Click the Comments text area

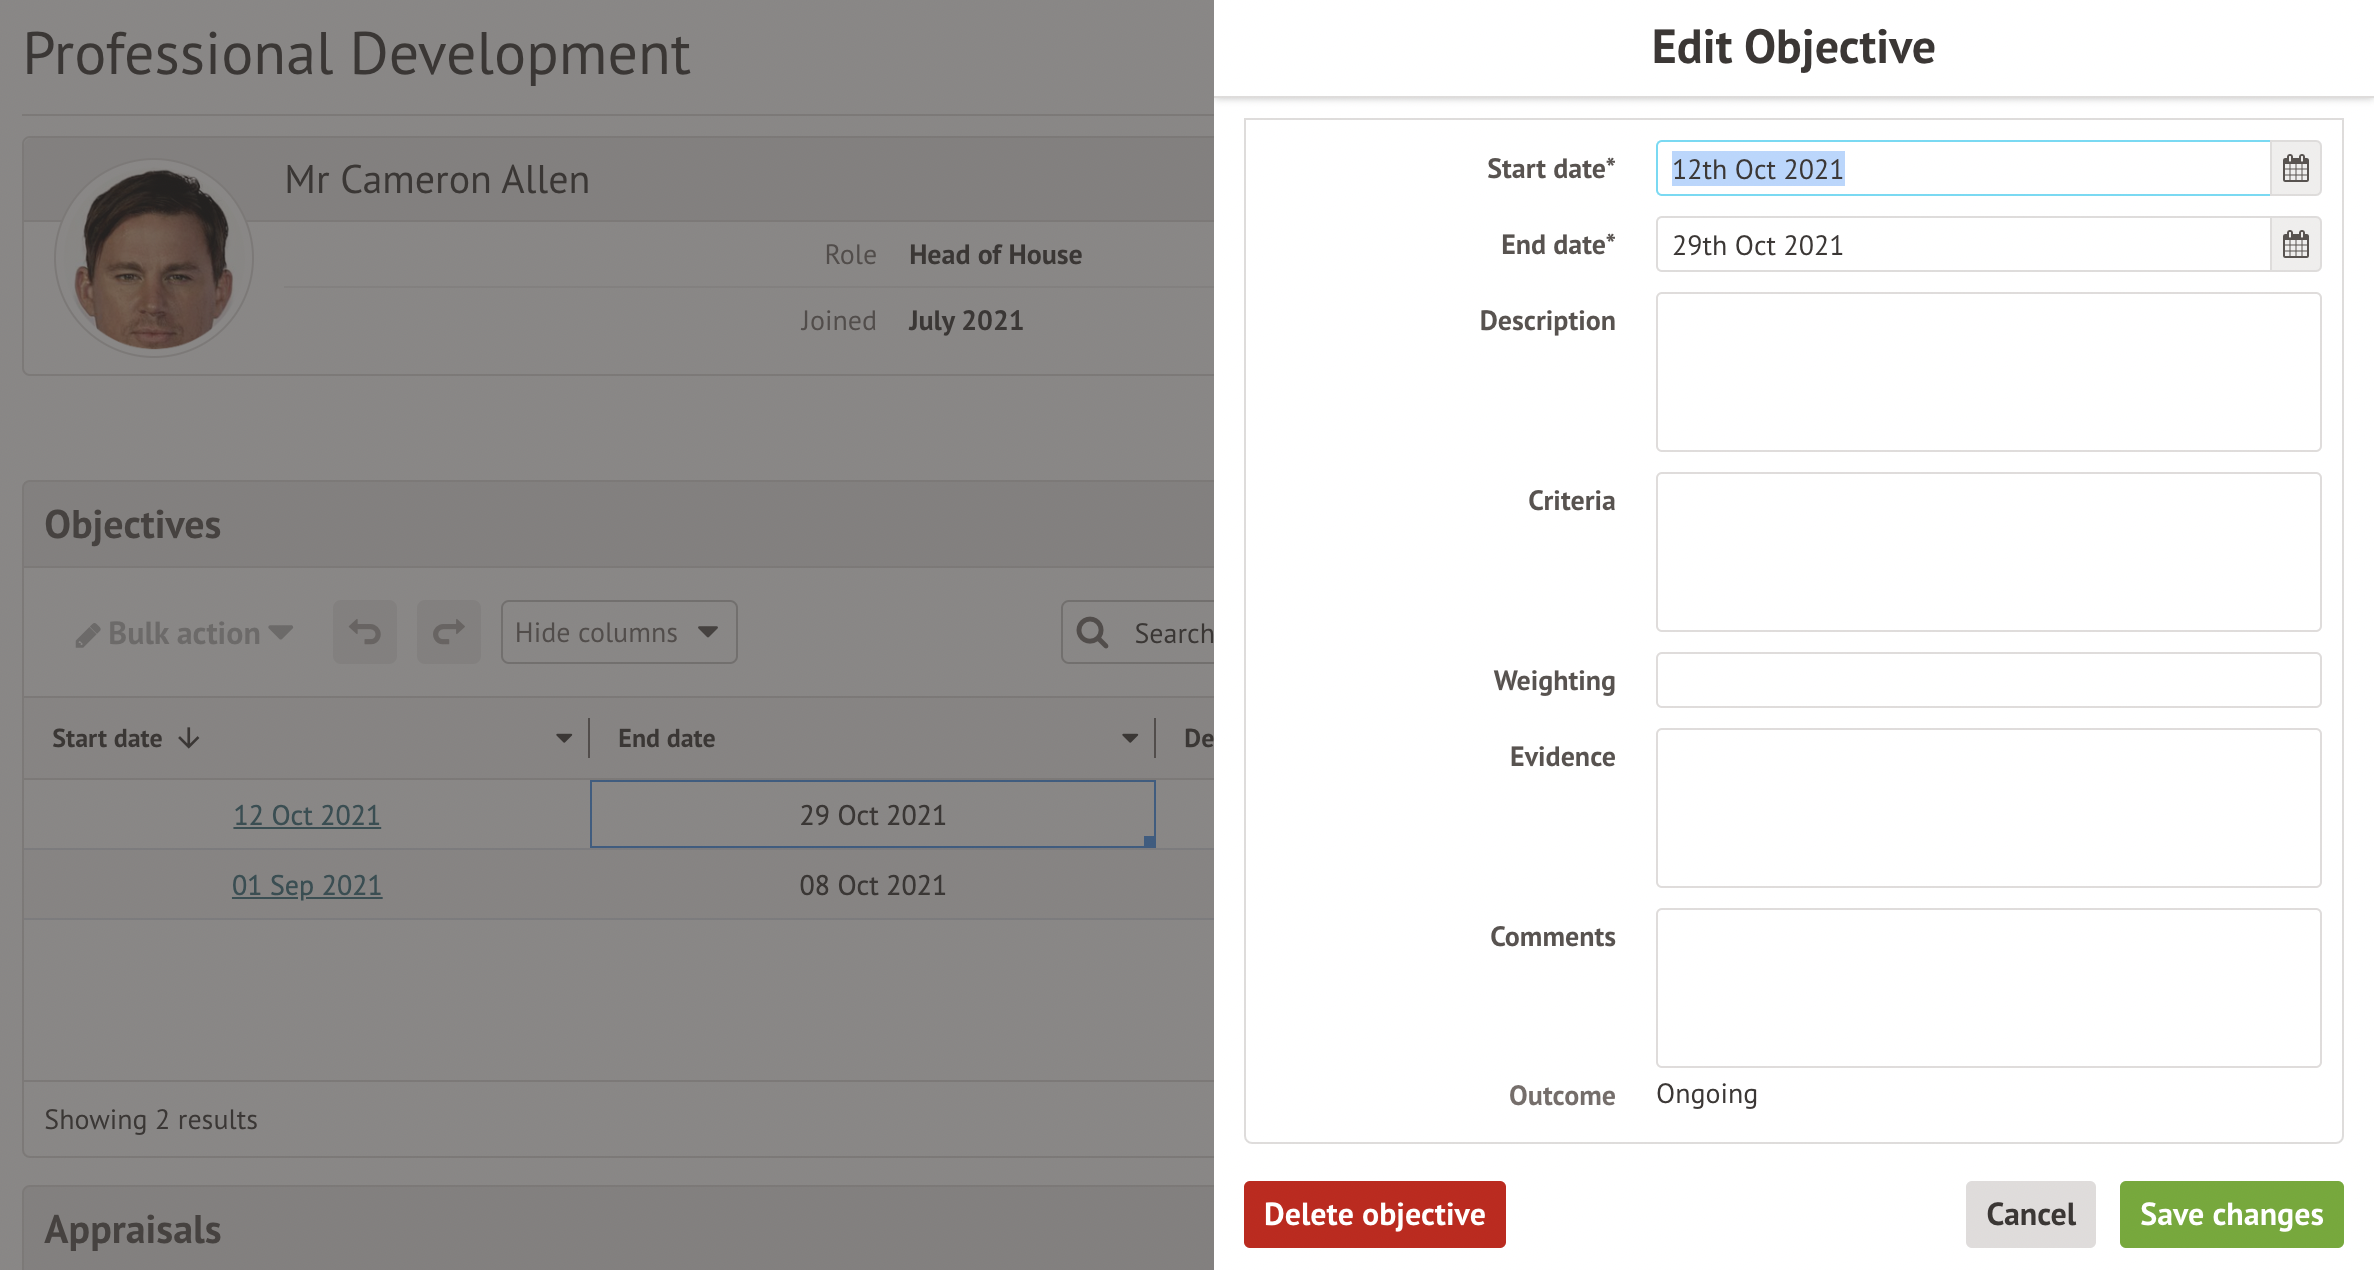click(1988, 987)
